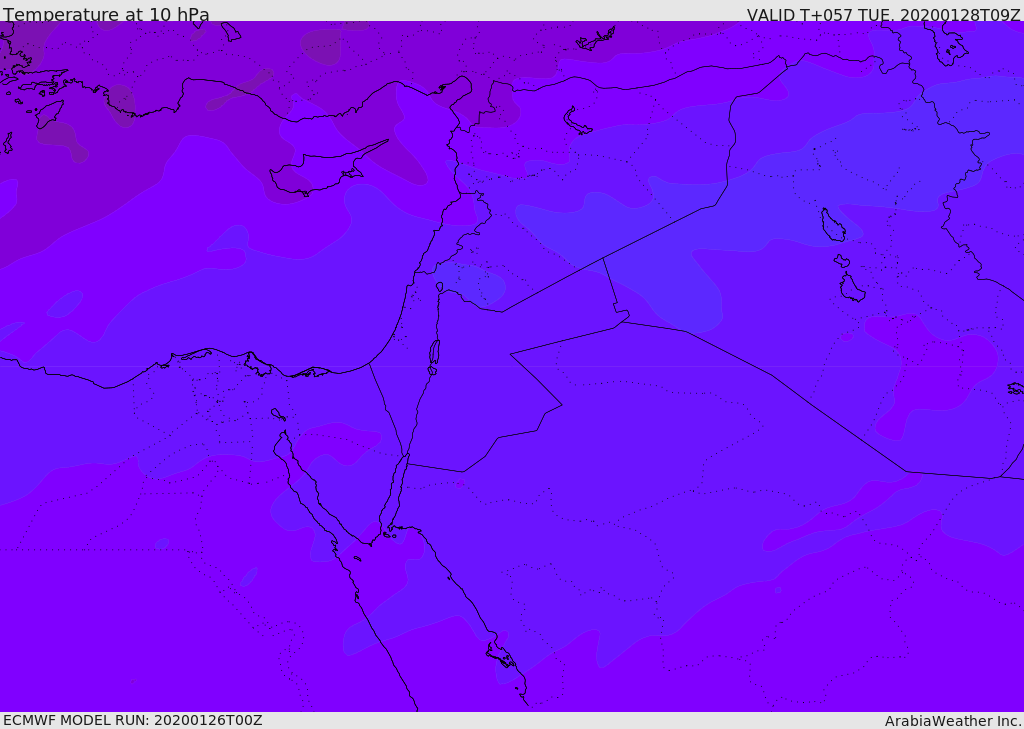This screenshot has height=729, width=1024.
Task: Open the ArabiaWeather Inc. credit
Action: click(953, 721)
